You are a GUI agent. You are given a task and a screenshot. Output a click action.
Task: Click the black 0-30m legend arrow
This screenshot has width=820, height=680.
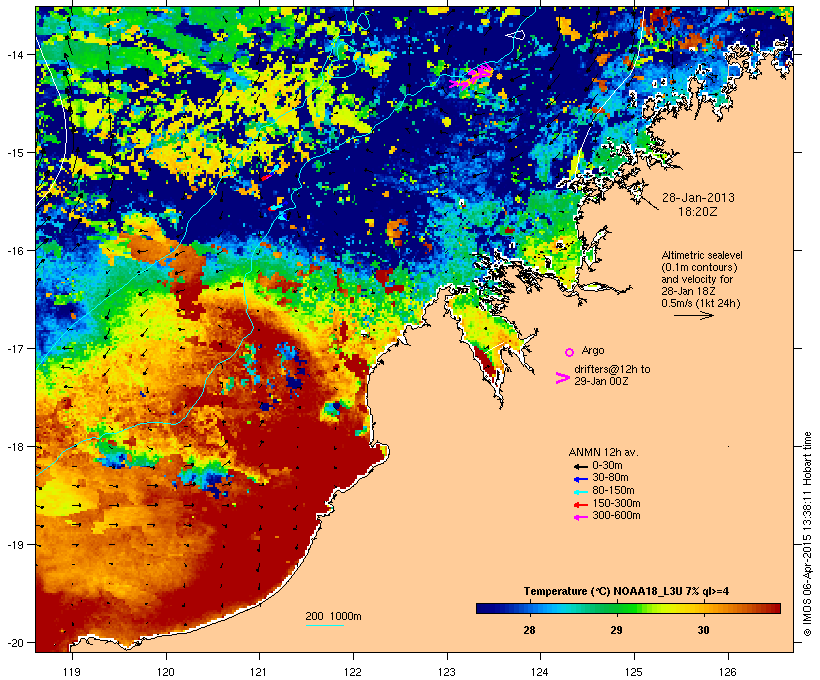pyautogui.click(x=580, y=467)
